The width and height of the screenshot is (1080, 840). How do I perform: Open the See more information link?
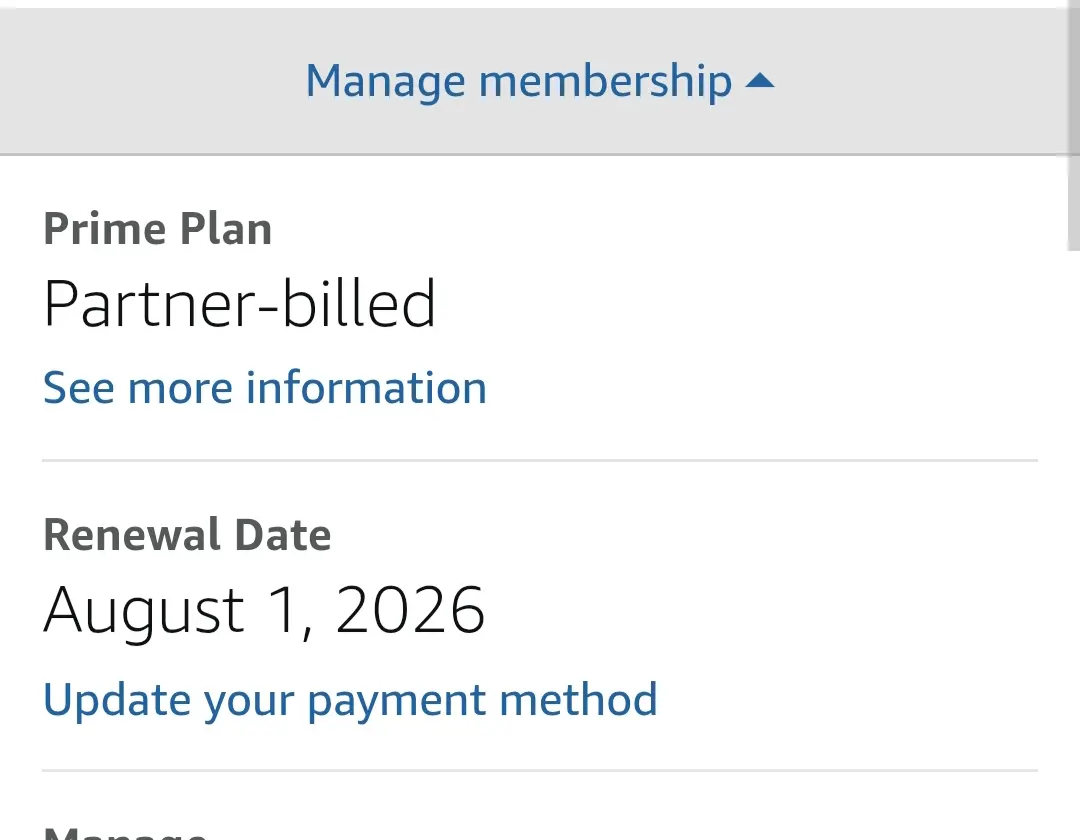click(x=265, y=388)
